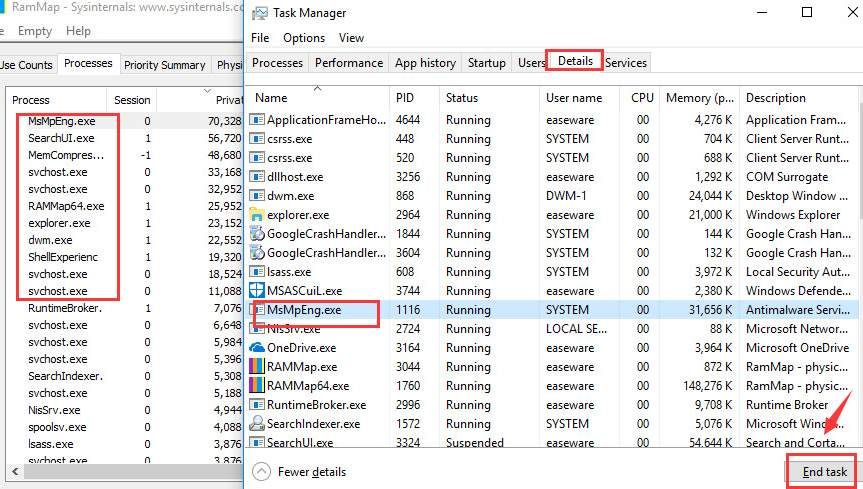Click the OneDrive.exe cloud icon
863x489 pixels.
258,347
